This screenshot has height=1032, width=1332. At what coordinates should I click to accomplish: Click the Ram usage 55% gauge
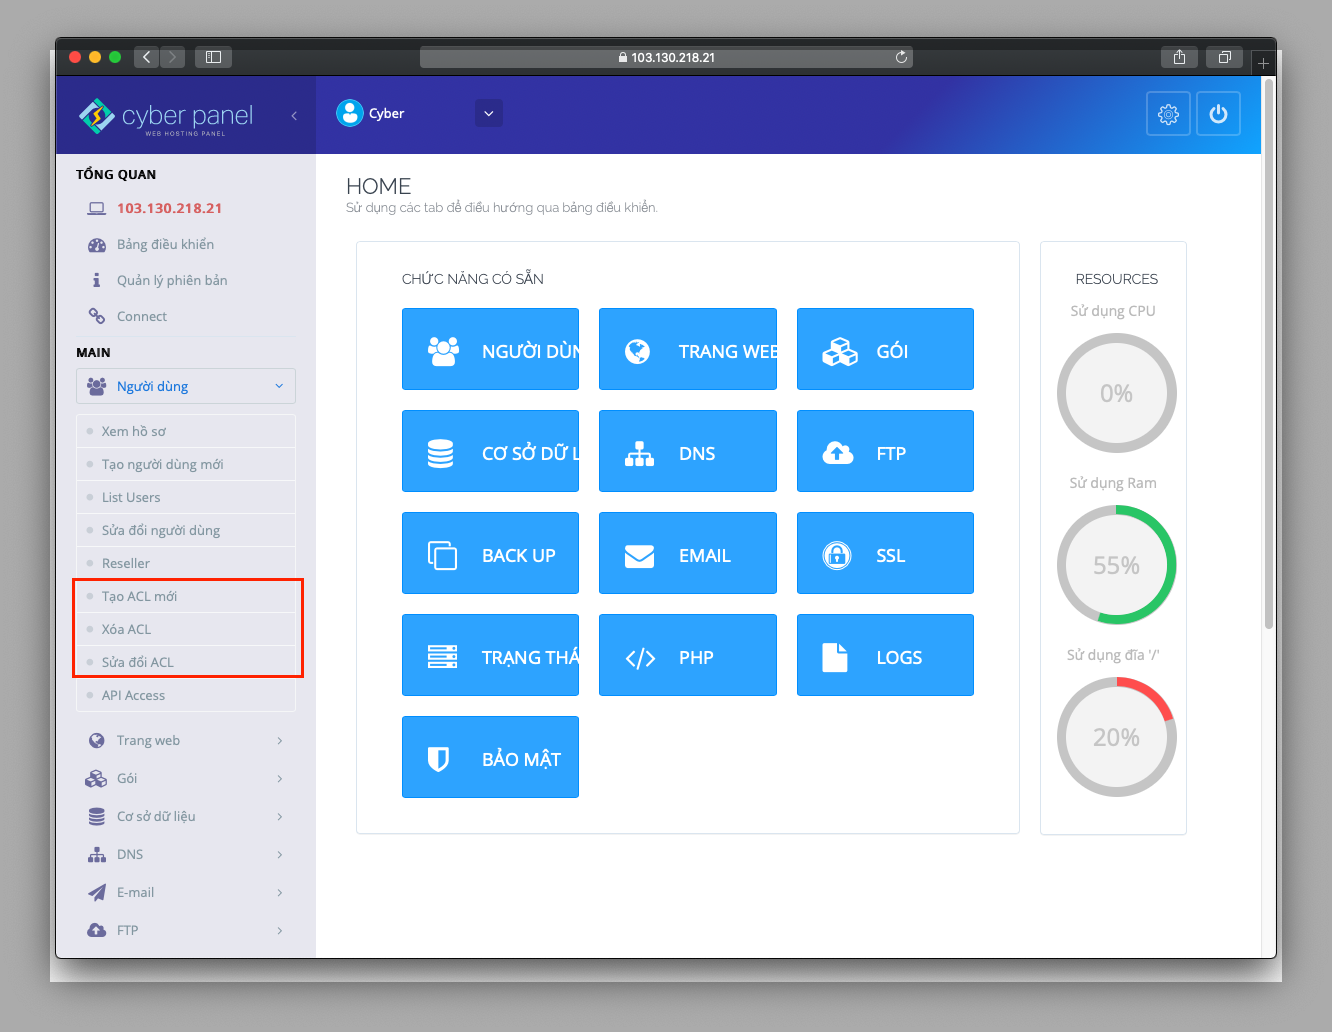[1116, 565]
